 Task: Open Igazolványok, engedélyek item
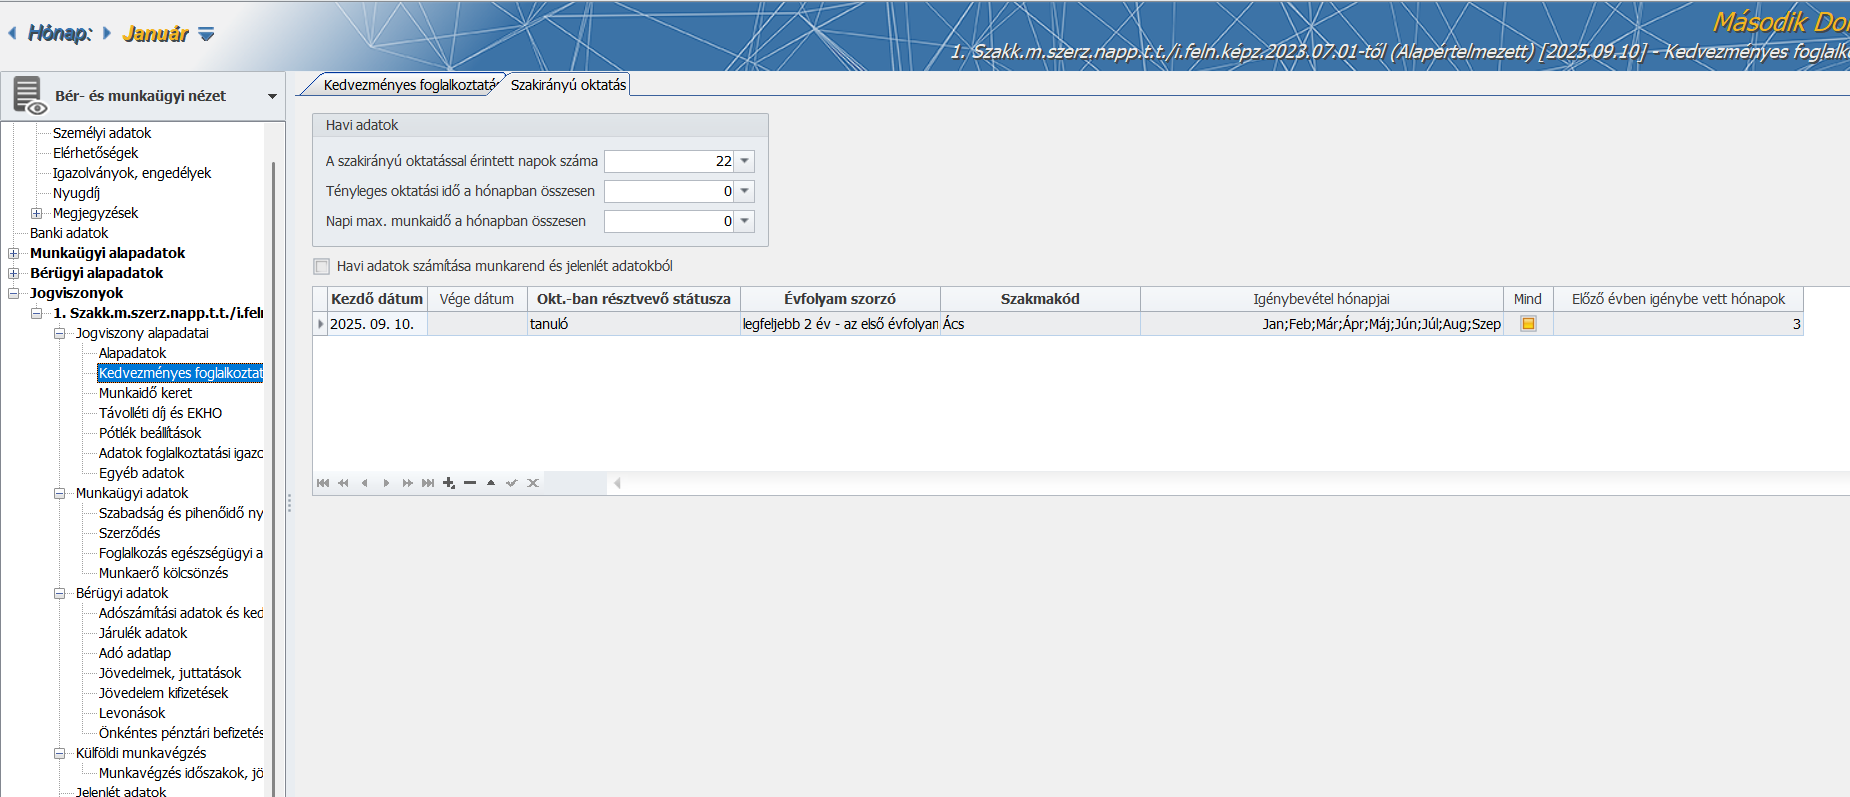tap(132, 173)
